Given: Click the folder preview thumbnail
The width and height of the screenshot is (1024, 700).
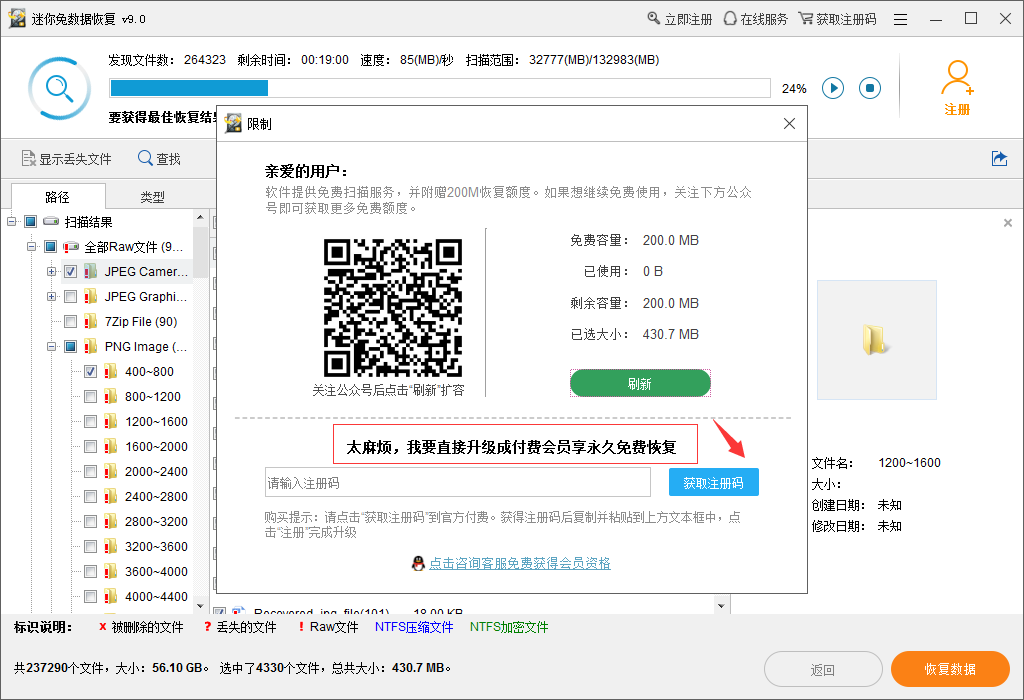Looking at the screenshot, I should [876, 340].
